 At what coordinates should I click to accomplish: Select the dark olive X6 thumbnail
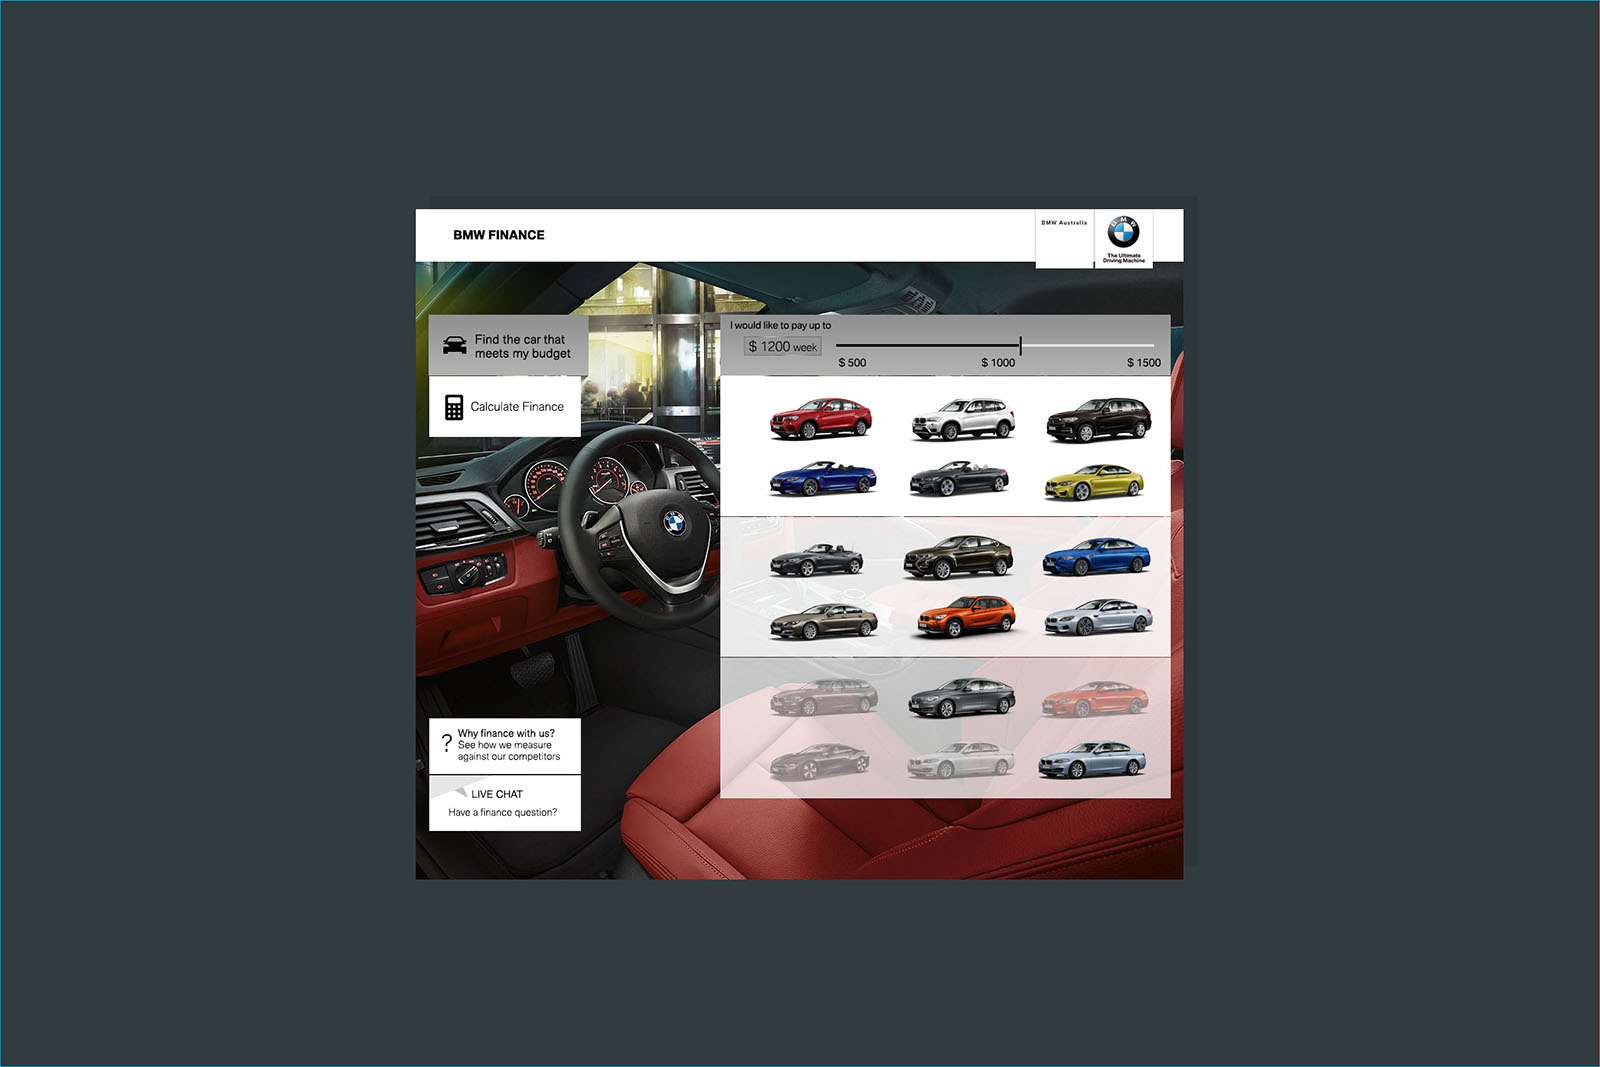pyautogui.click(x=958, y=557)
